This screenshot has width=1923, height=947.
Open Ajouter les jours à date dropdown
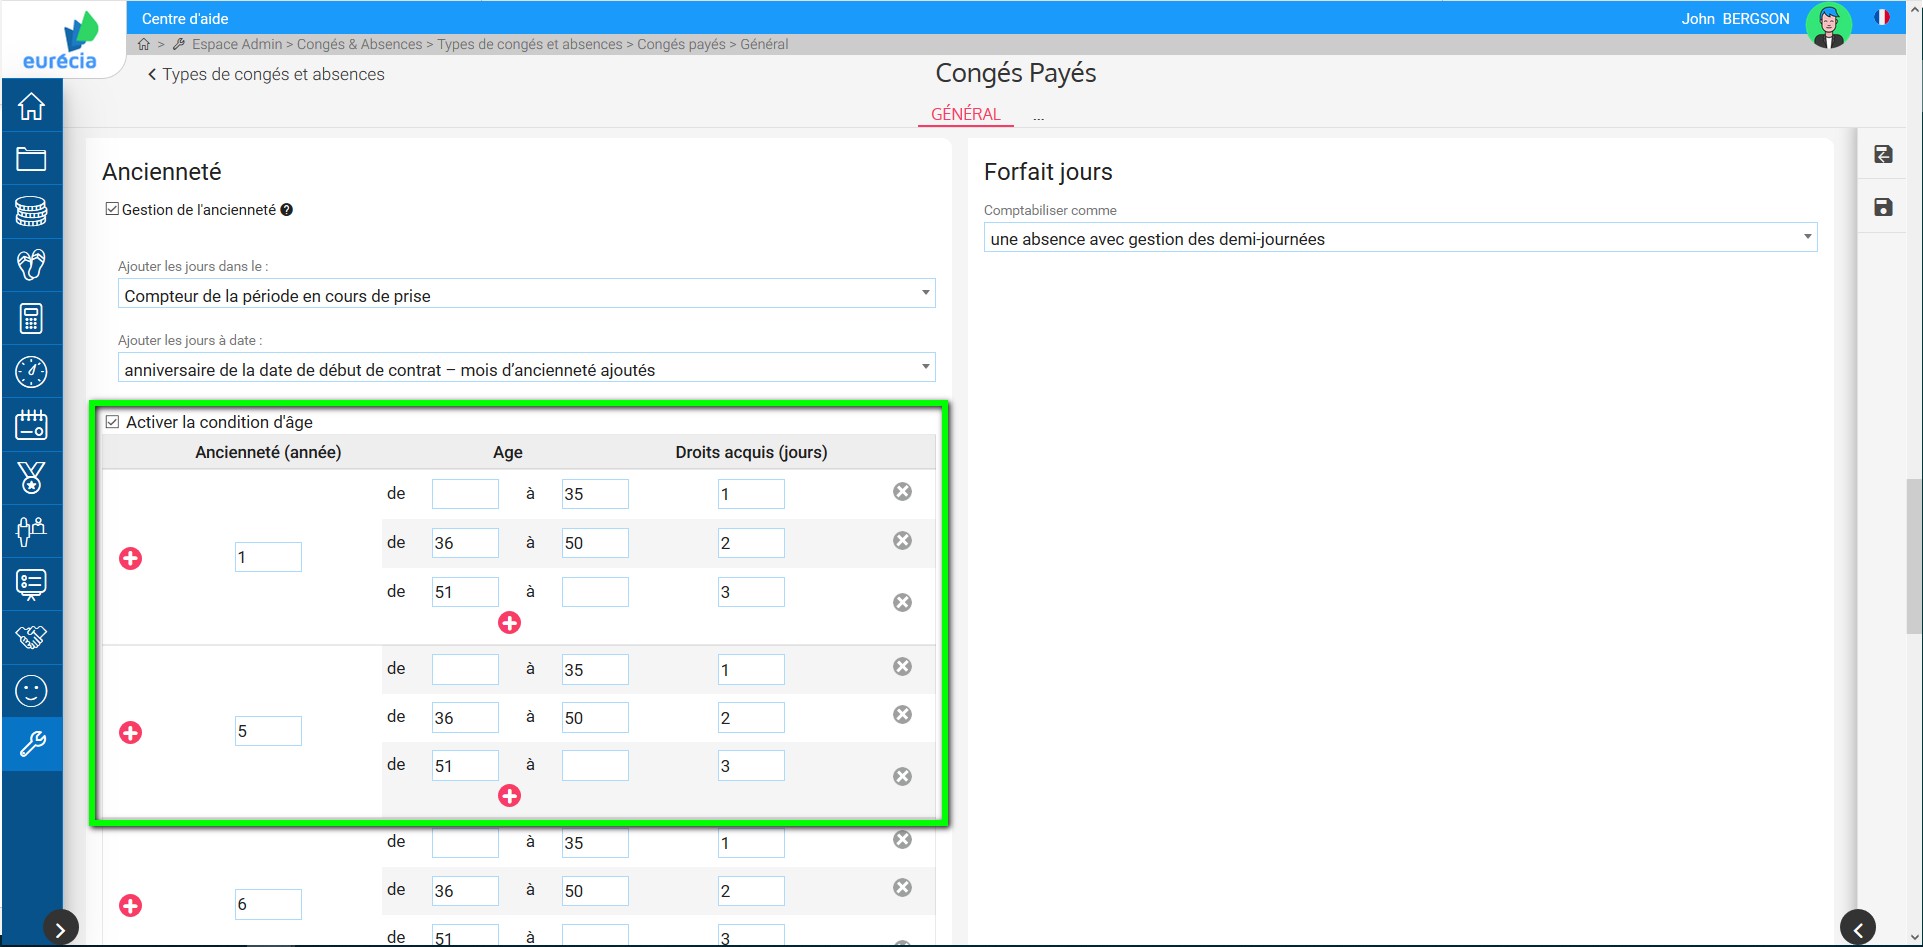(526, 368)
